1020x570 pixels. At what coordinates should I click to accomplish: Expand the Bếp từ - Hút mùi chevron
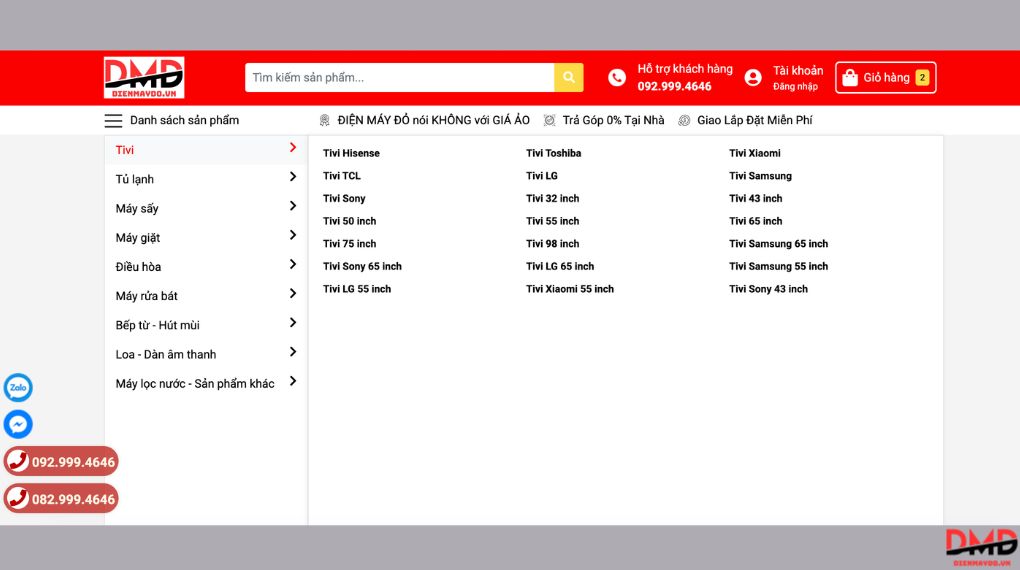[293, 323]
